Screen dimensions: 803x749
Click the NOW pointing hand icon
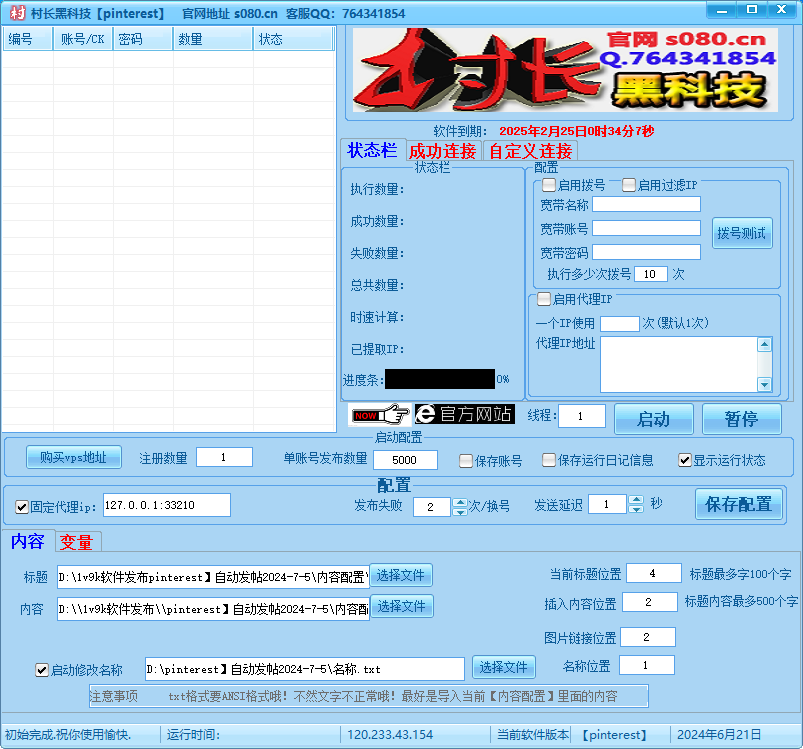380,414
